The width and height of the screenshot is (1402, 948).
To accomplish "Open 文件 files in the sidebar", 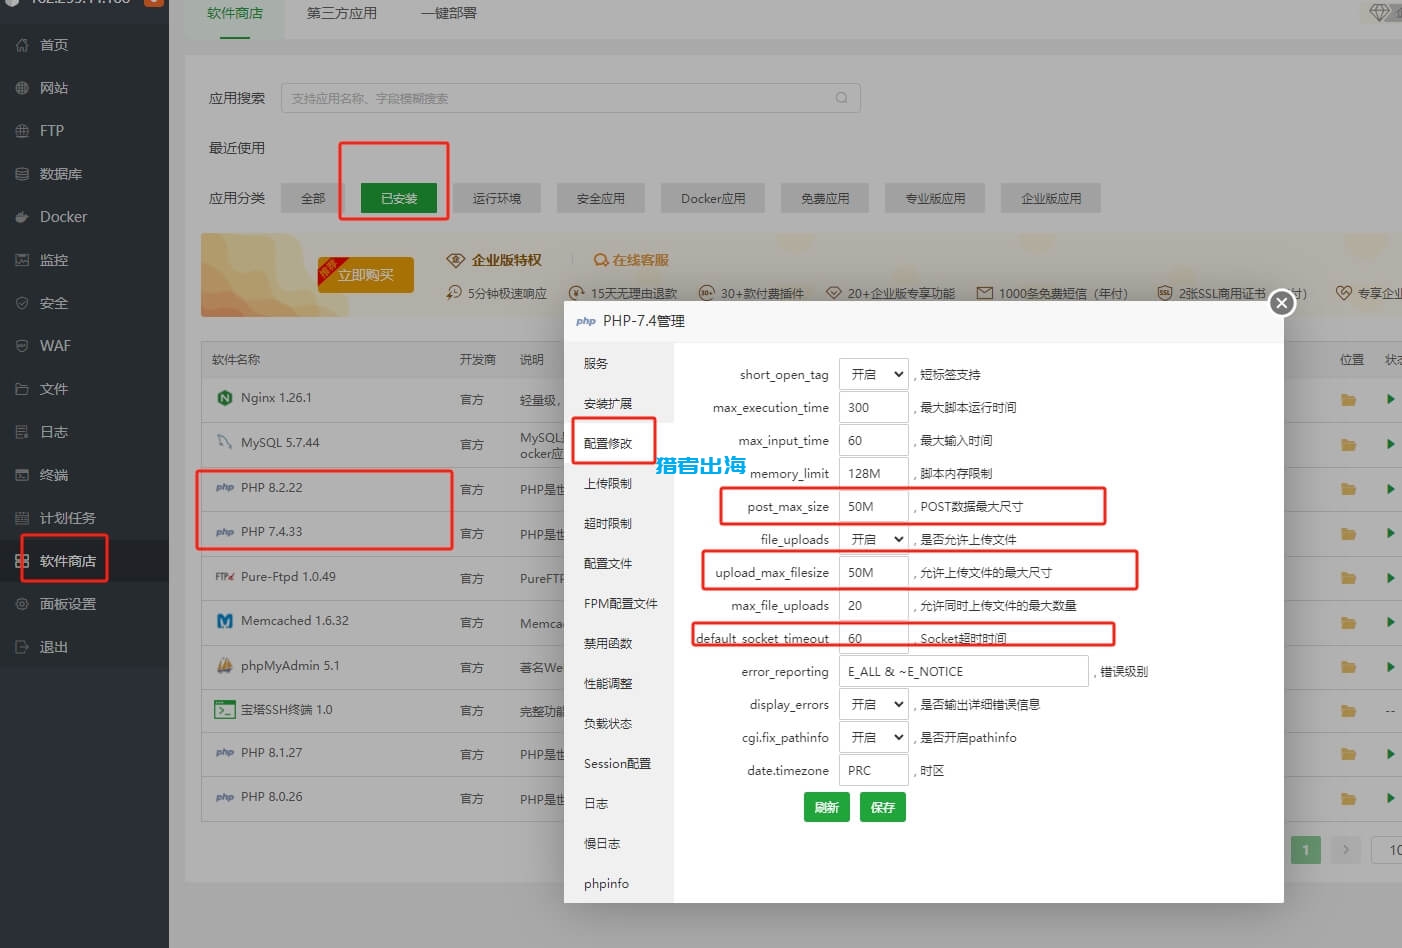I will (54, 389).
